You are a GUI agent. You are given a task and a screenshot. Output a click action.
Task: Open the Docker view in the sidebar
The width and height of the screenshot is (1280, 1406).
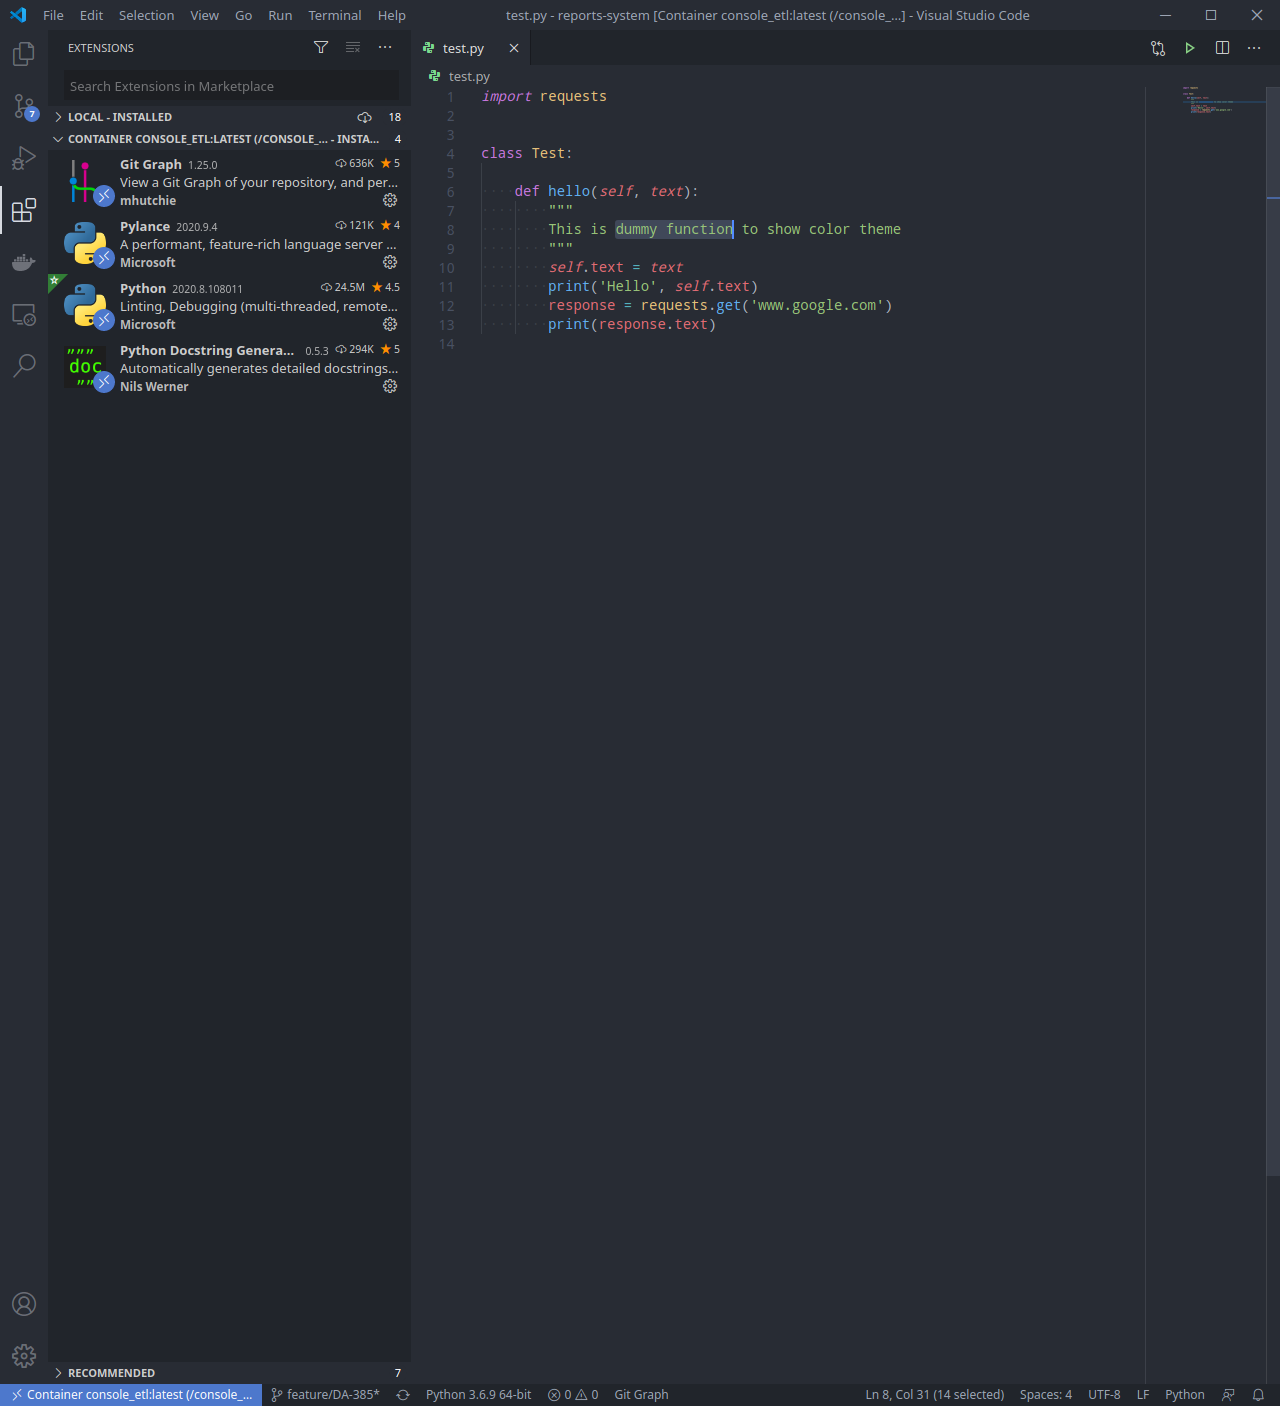tap(23, 262)
